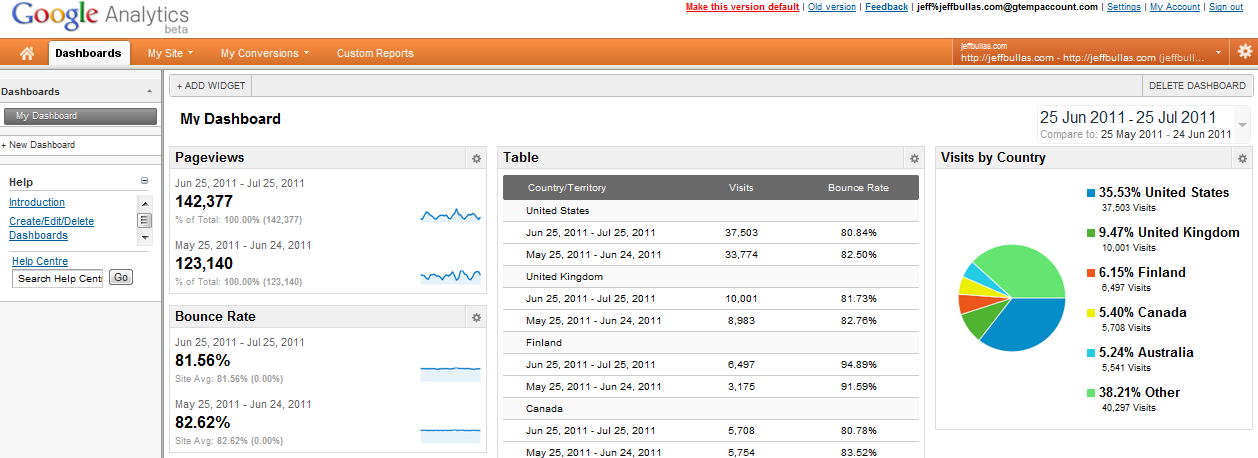1258x458 pixels.
Task: Open Bounce Rate widget settings gear
Action: (x=476, y=317)
